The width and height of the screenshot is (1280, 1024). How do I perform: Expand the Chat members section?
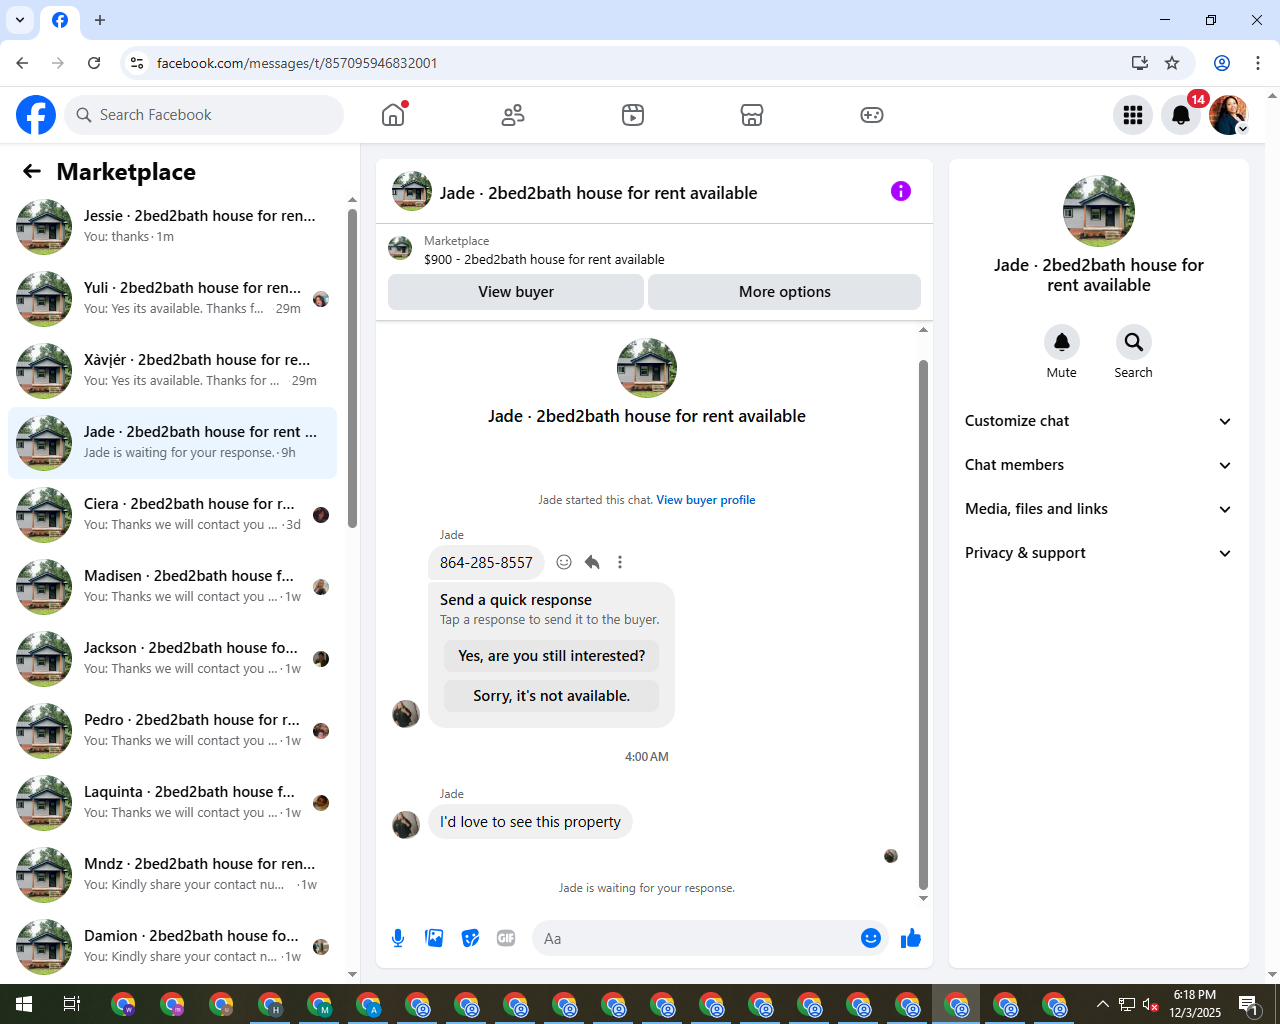point(1099,465)
